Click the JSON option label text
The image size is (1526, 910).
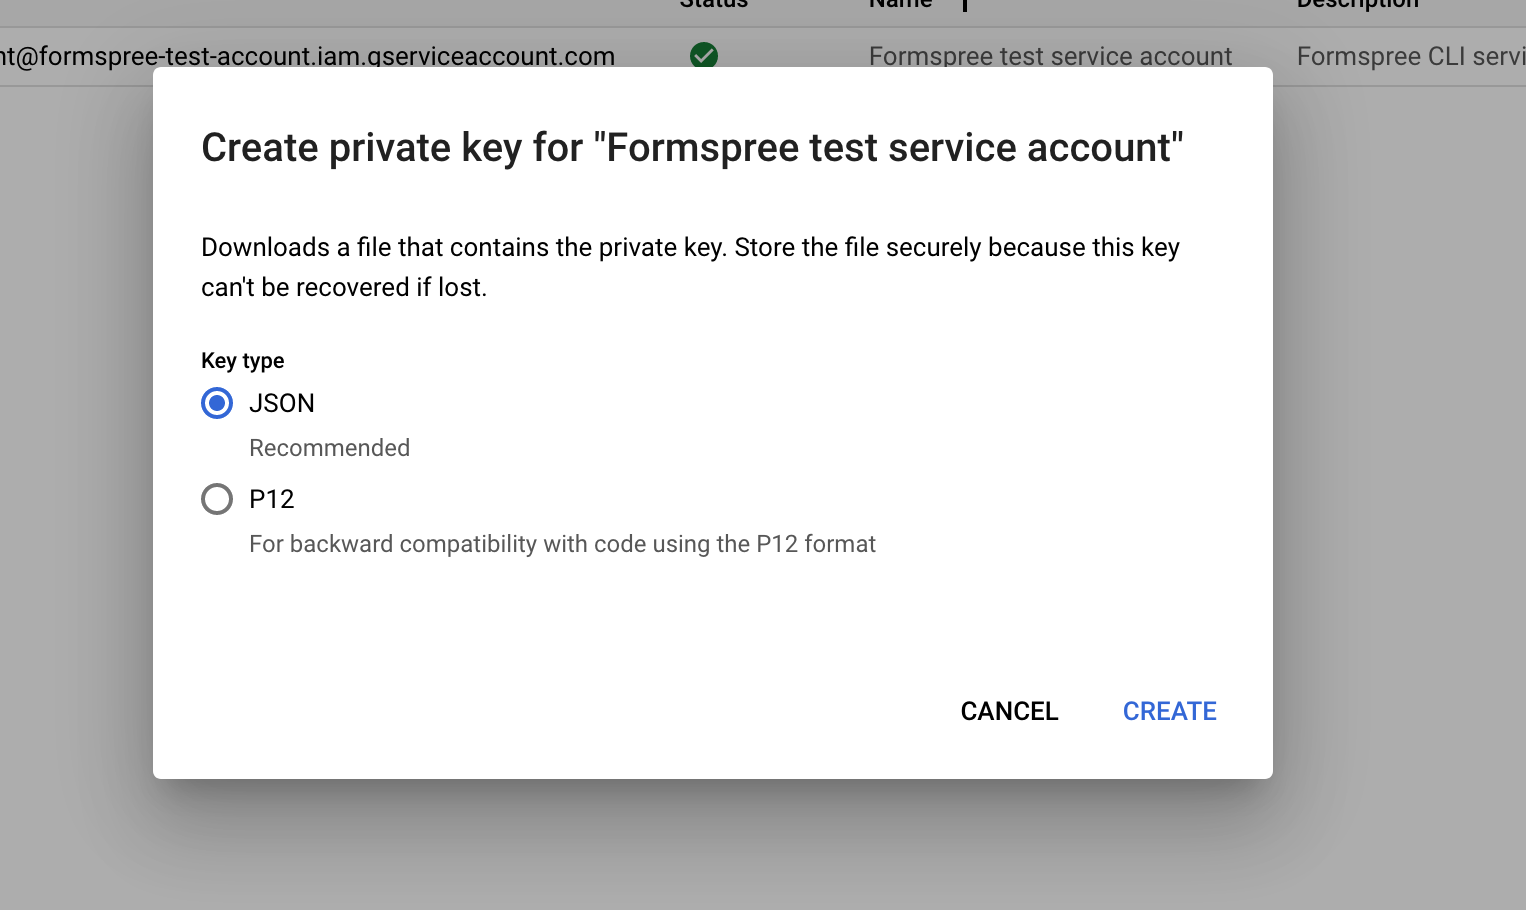pos(282,403)
